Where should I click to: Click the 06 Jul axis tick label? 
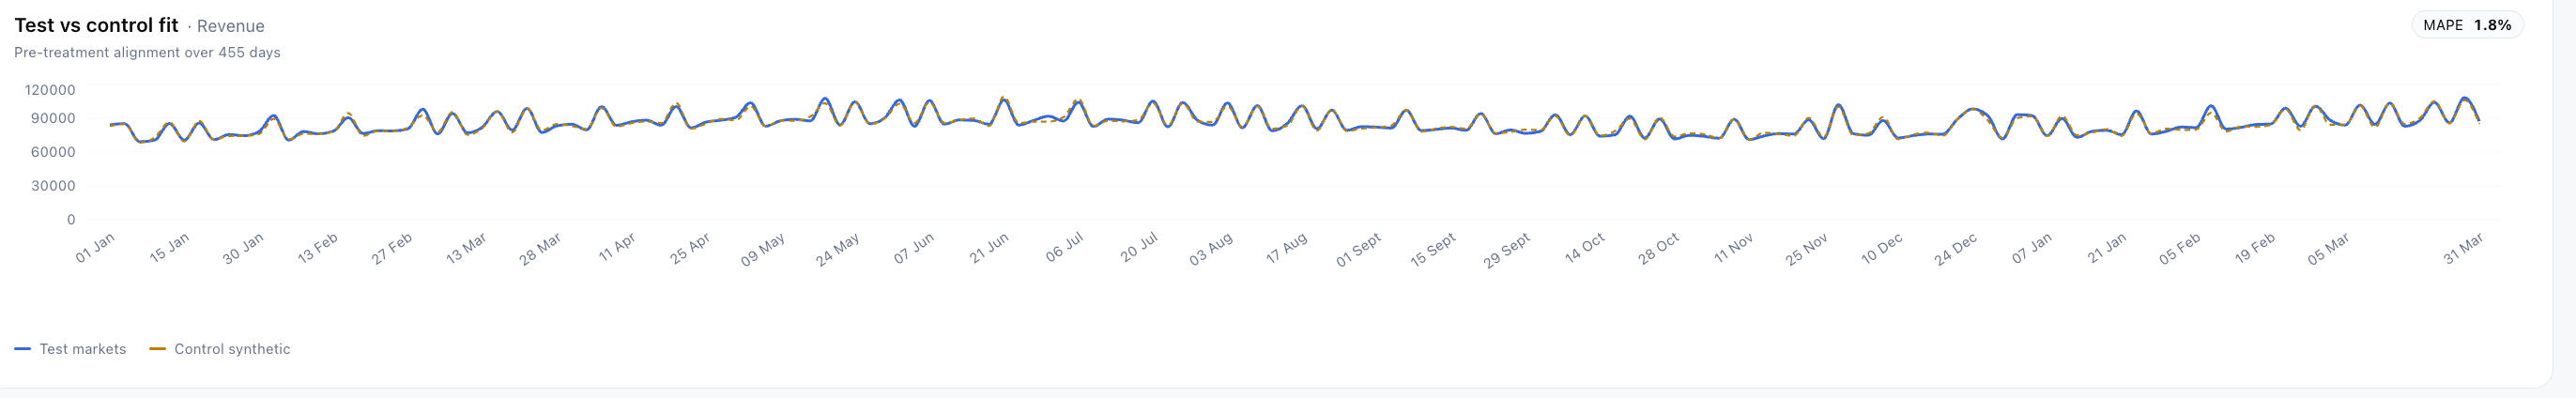tap(1064, 247)
